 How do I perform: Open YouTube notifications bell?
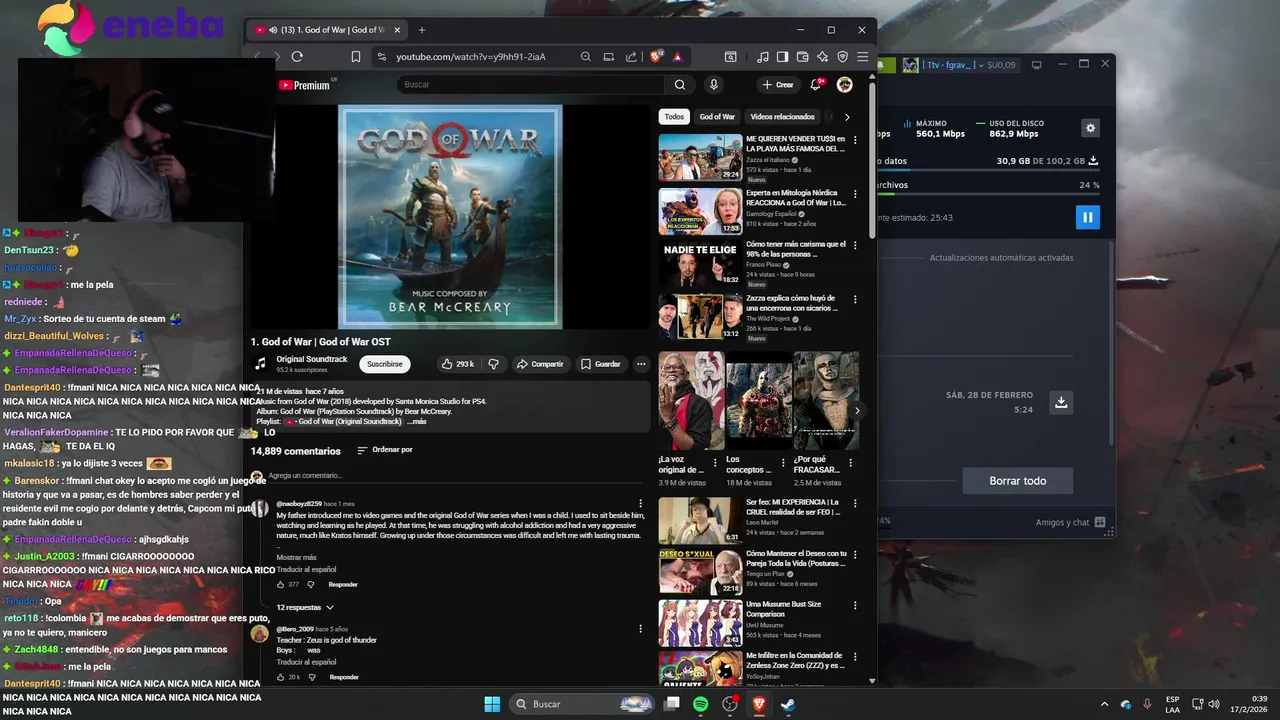coord(816,85)
